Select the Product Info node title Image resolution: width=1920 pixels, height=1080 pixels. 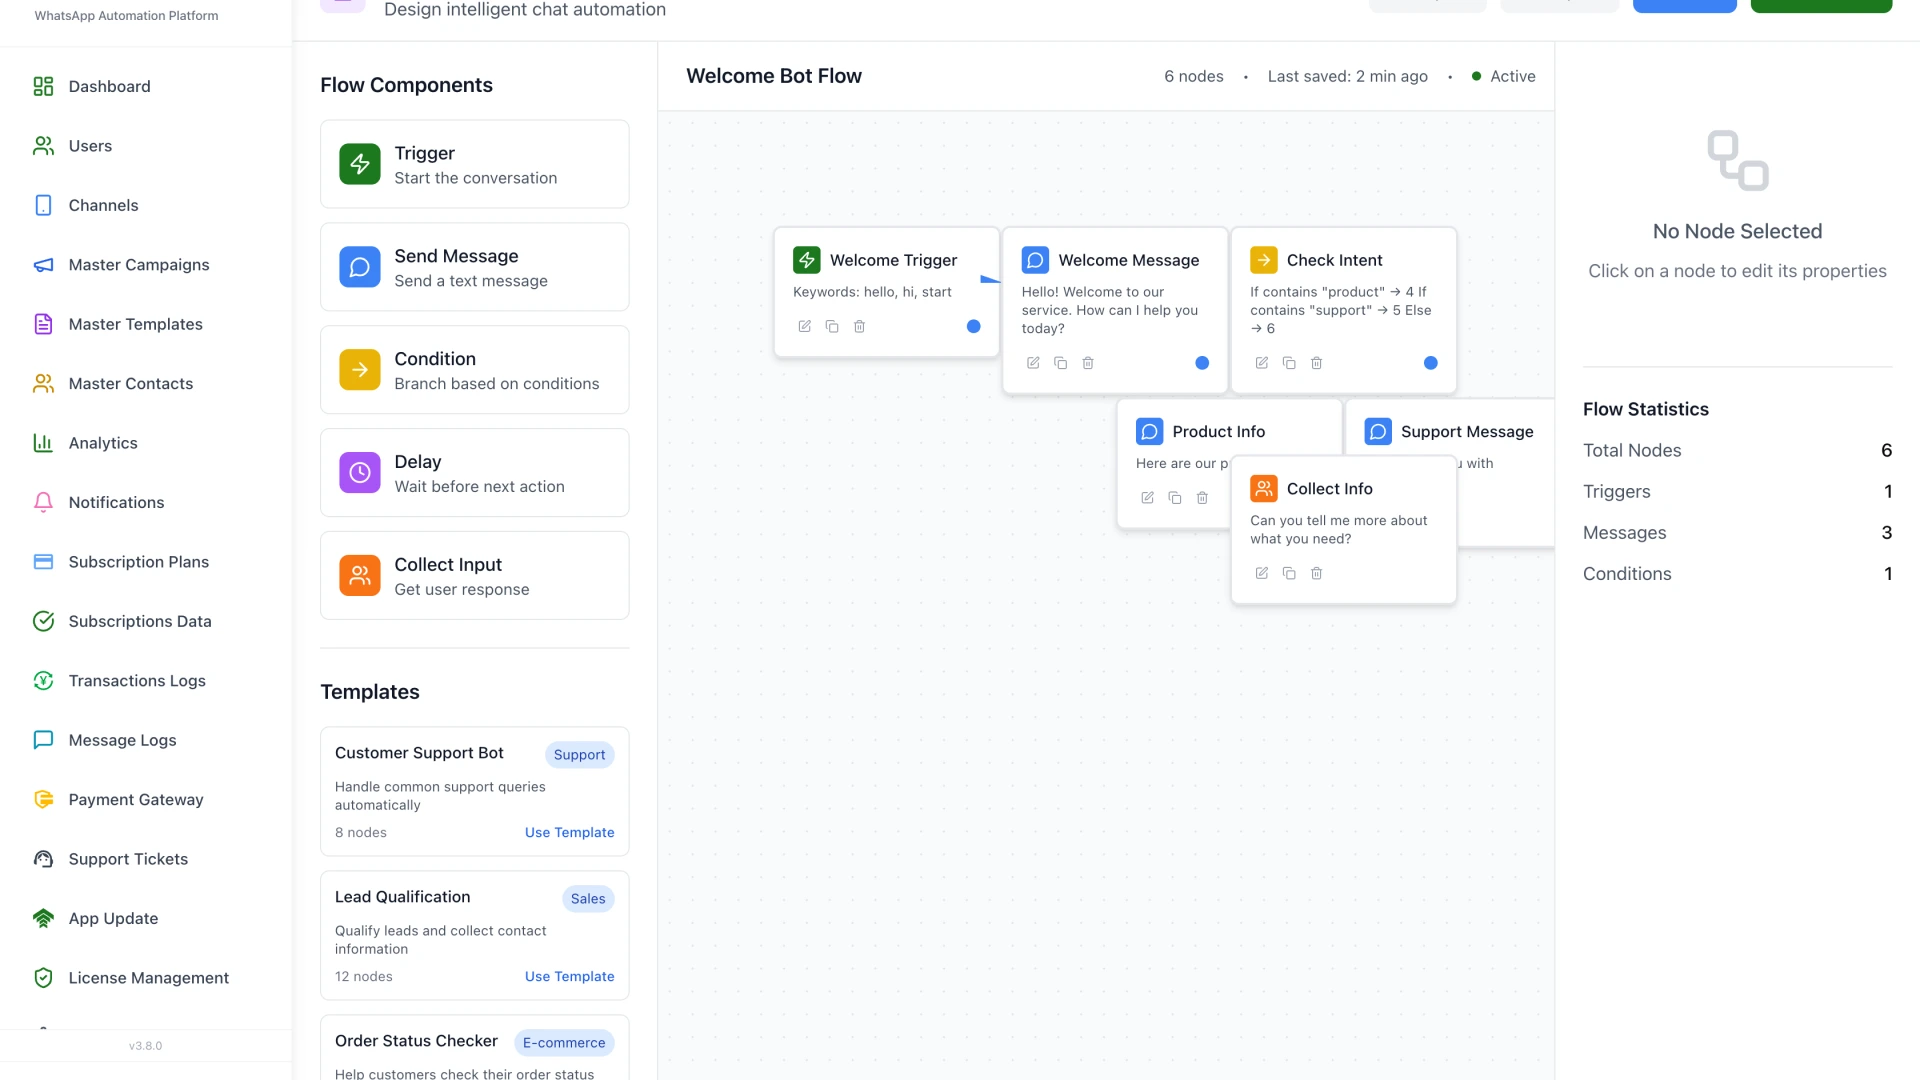pyautogui.click(x=1219, y=432)
